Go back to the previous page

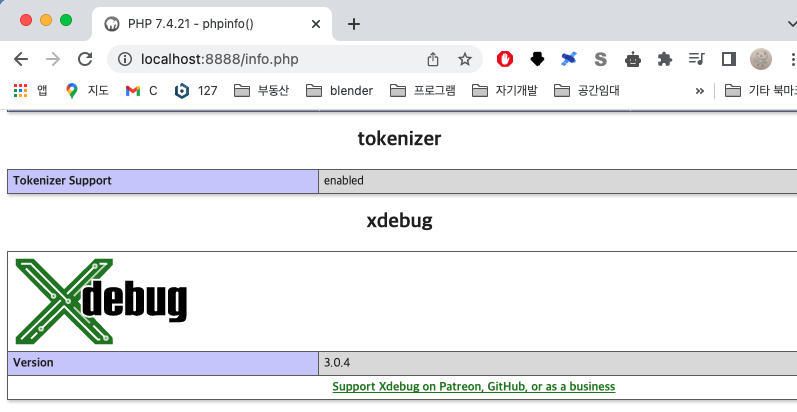[x=21, y=59]
